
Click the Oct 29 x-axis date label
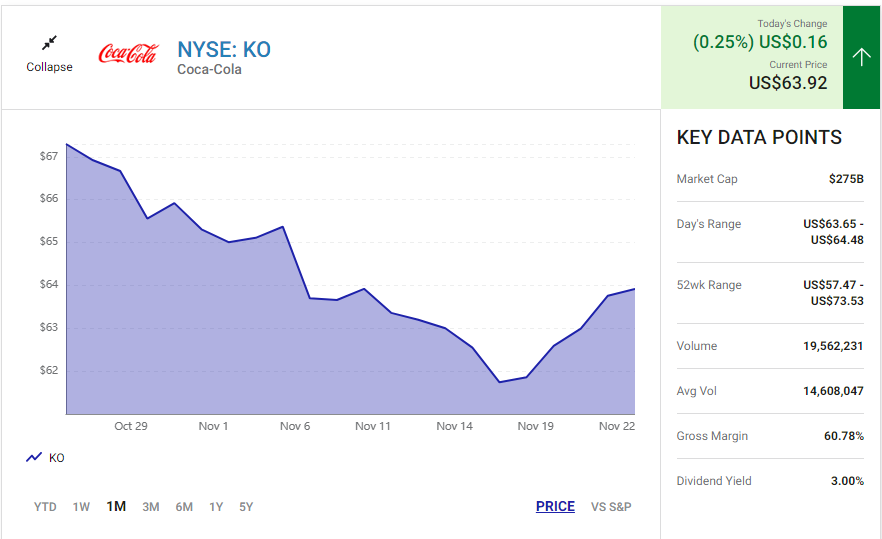[x=131, y=426]
